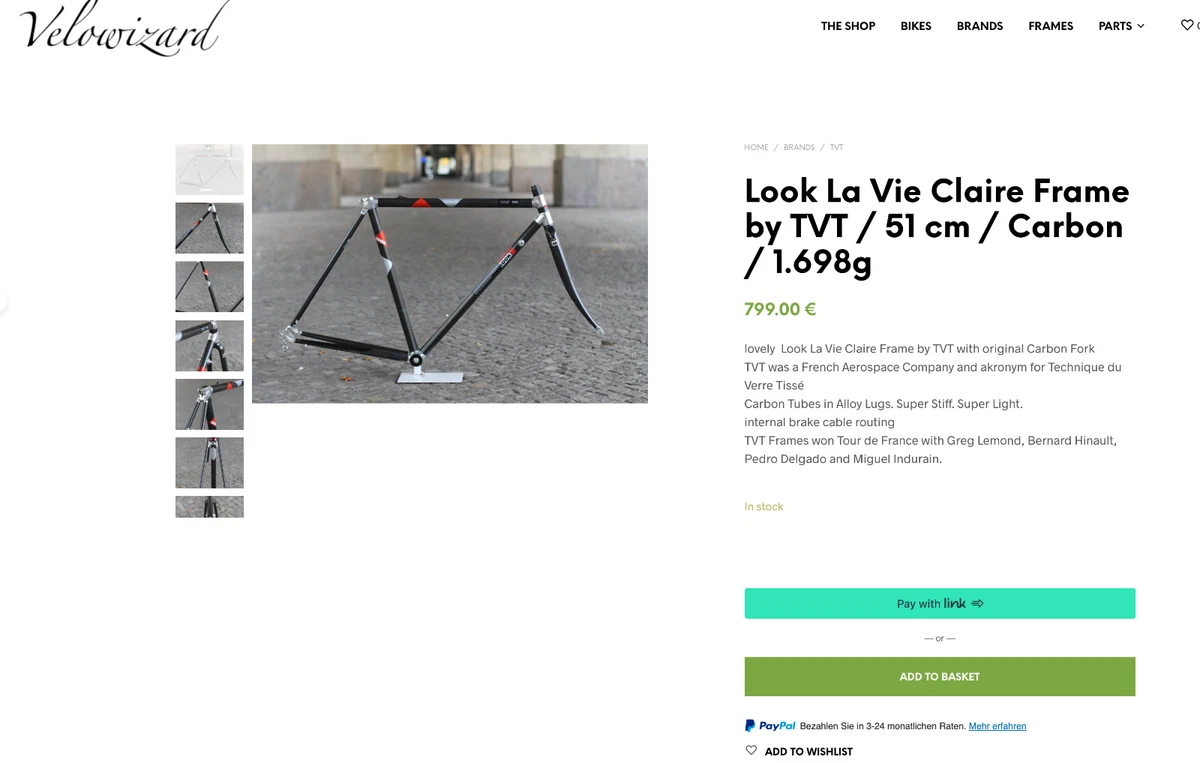Click heart icon beside Add to Wishlist
1200x763 pixels.
[751, 750]
